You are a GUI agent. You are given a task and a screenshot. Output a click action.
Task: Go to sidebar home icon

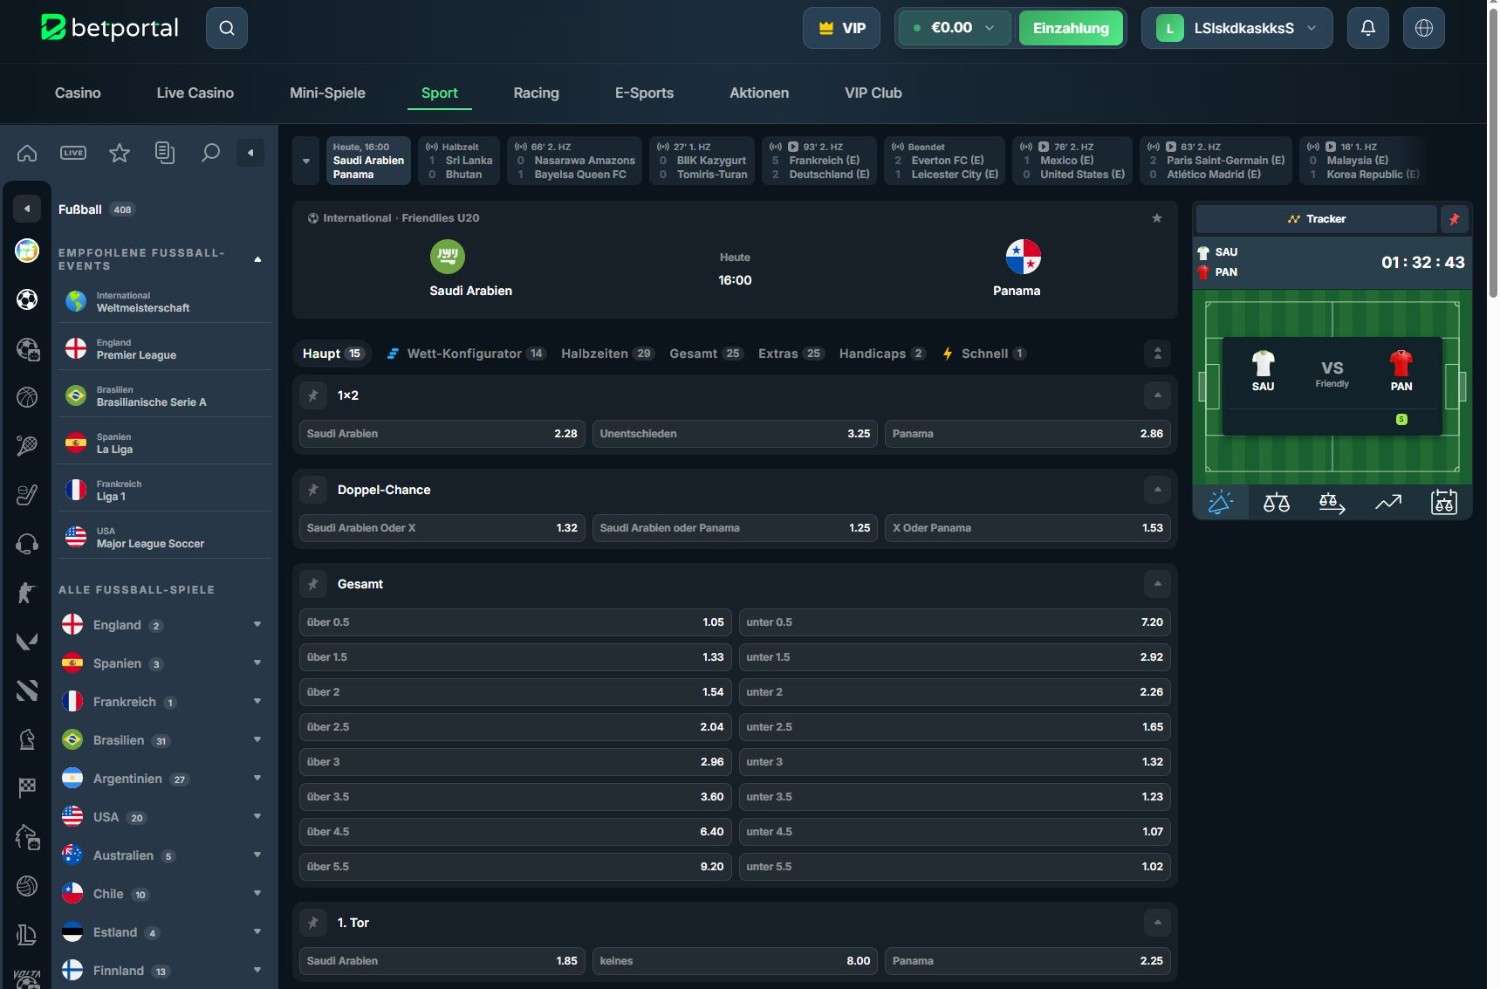click(x=27, y=153)
